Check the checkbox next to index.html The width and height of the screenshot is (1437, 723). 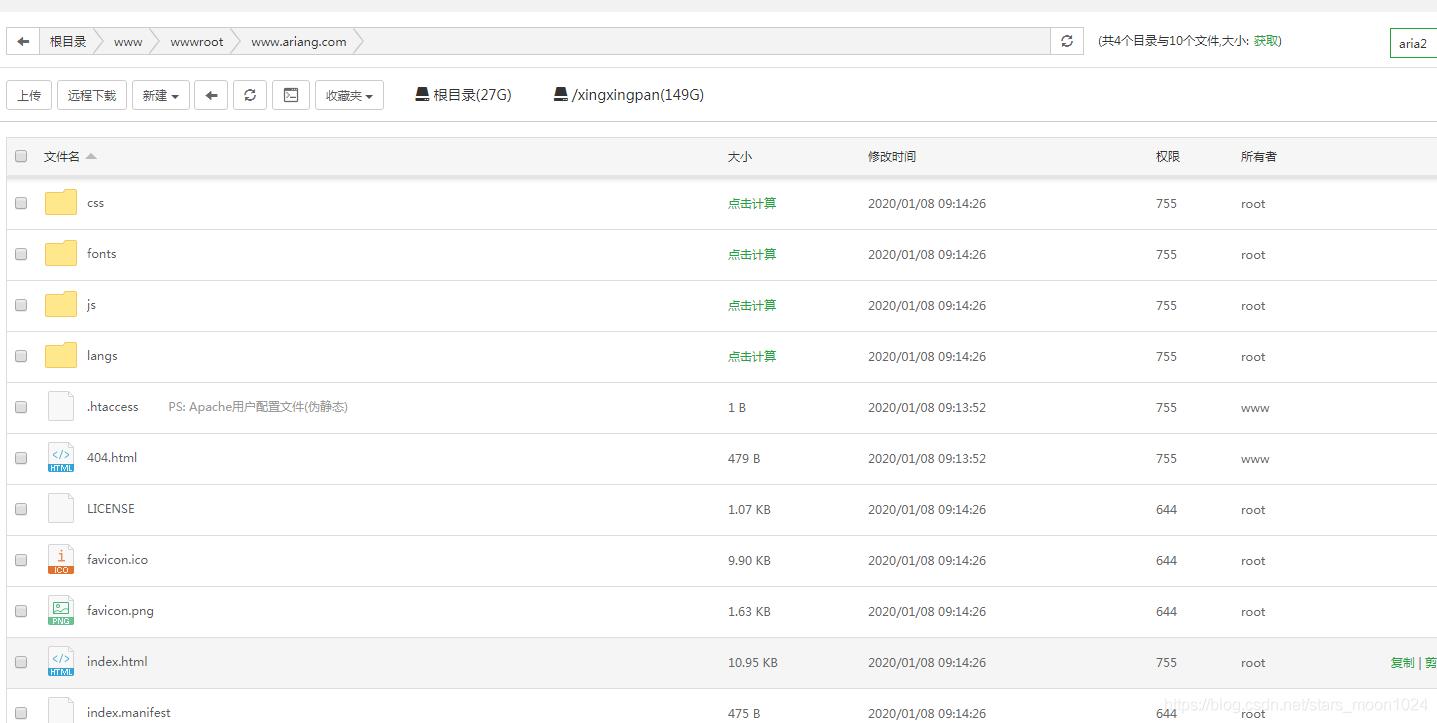click(21, 662)
